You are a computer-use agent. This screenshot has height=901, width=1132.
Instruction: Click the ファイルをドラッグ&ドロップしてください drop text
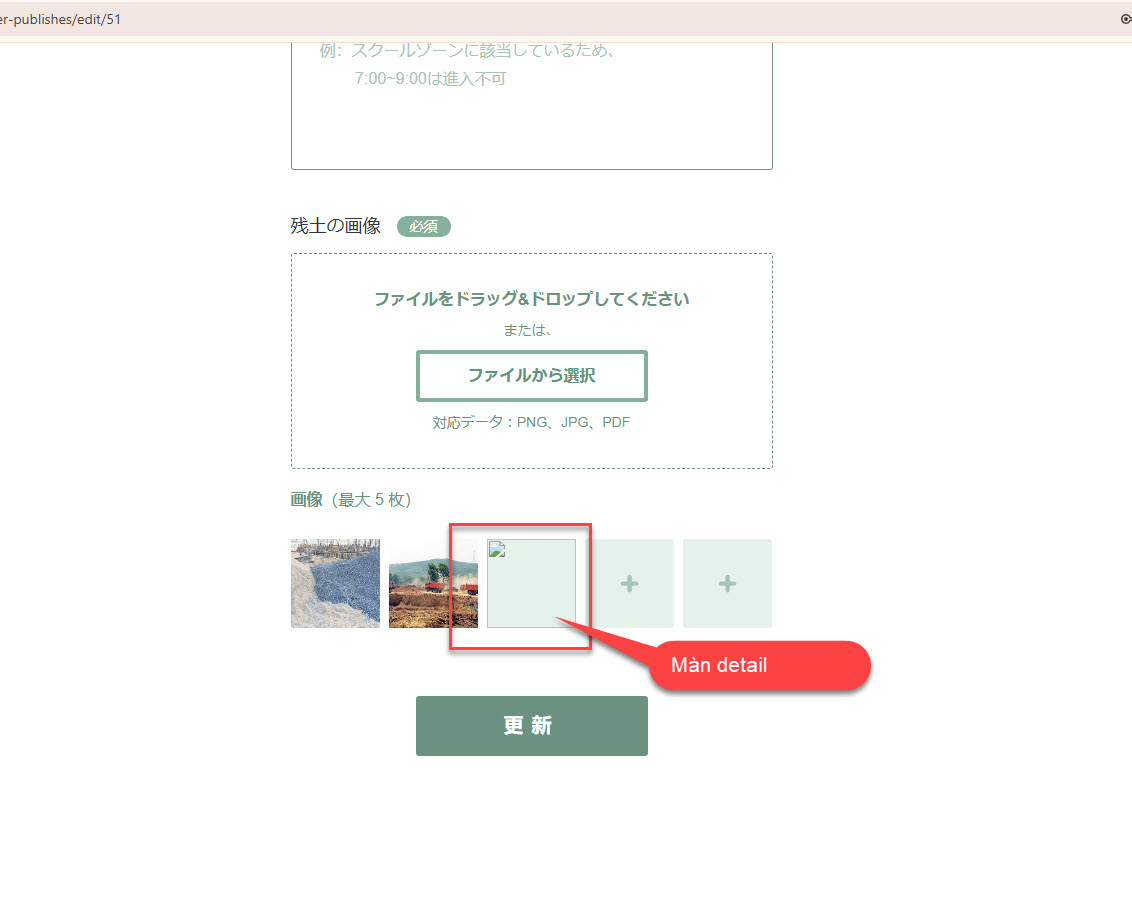click(x=531, y=299)
